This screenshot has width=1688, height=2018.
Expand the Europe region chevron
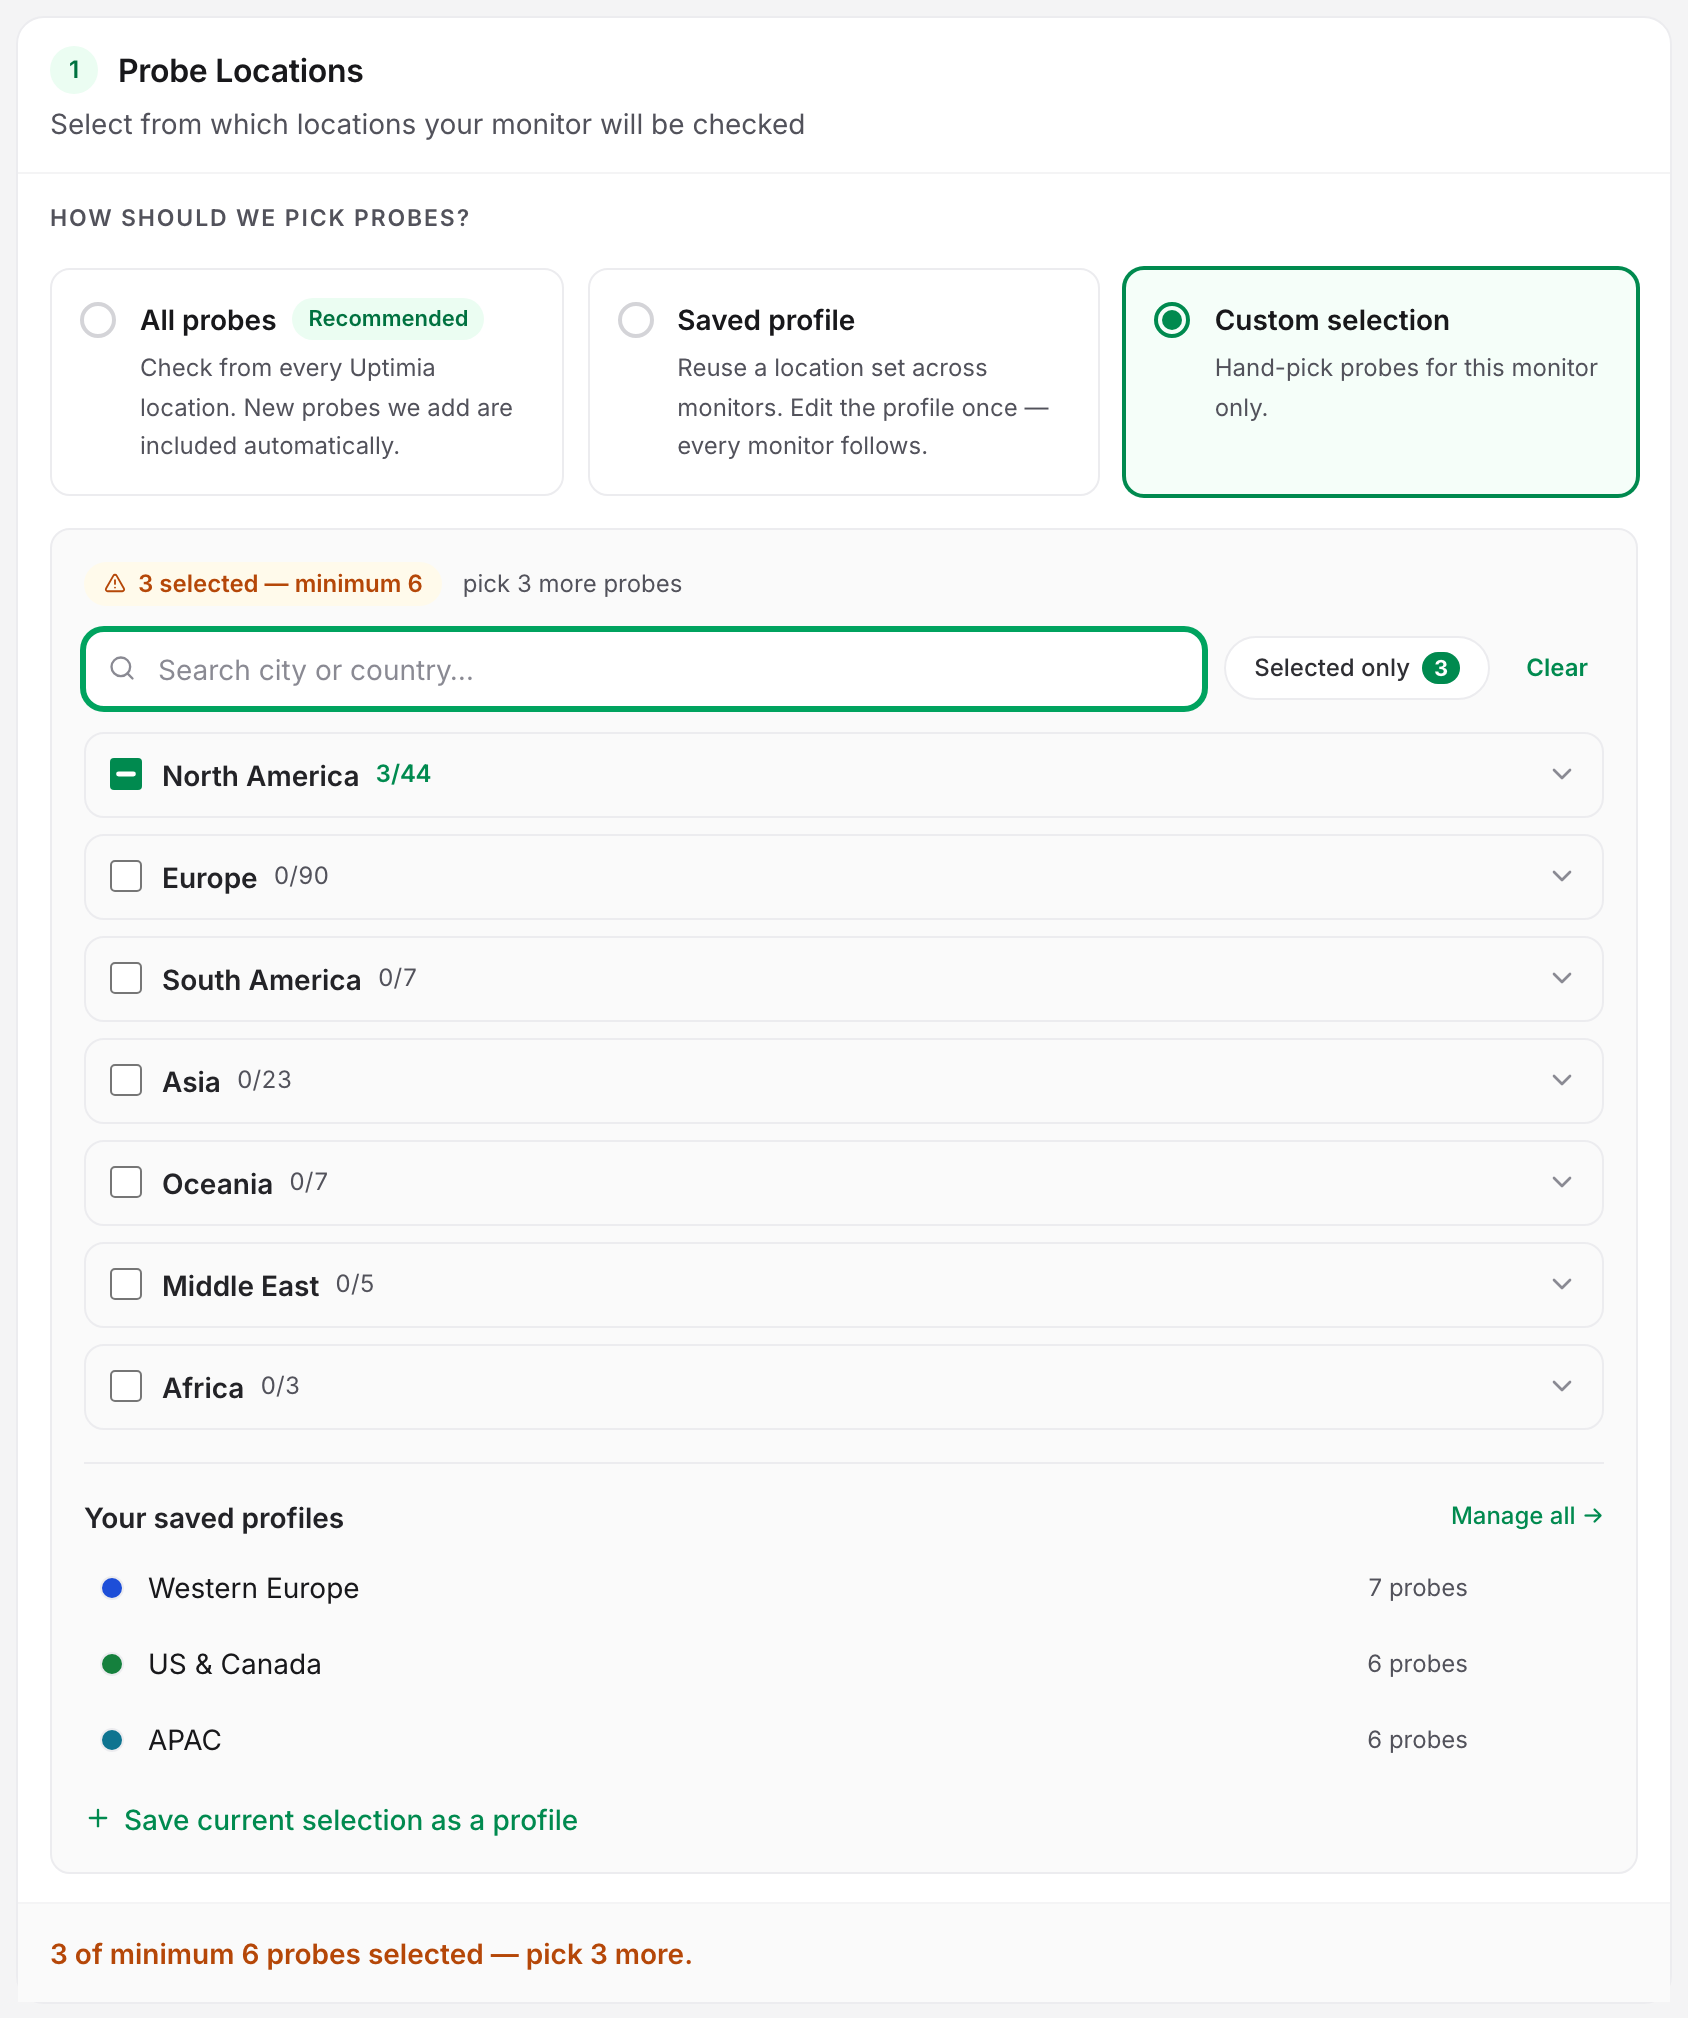tap(1562, 876)
